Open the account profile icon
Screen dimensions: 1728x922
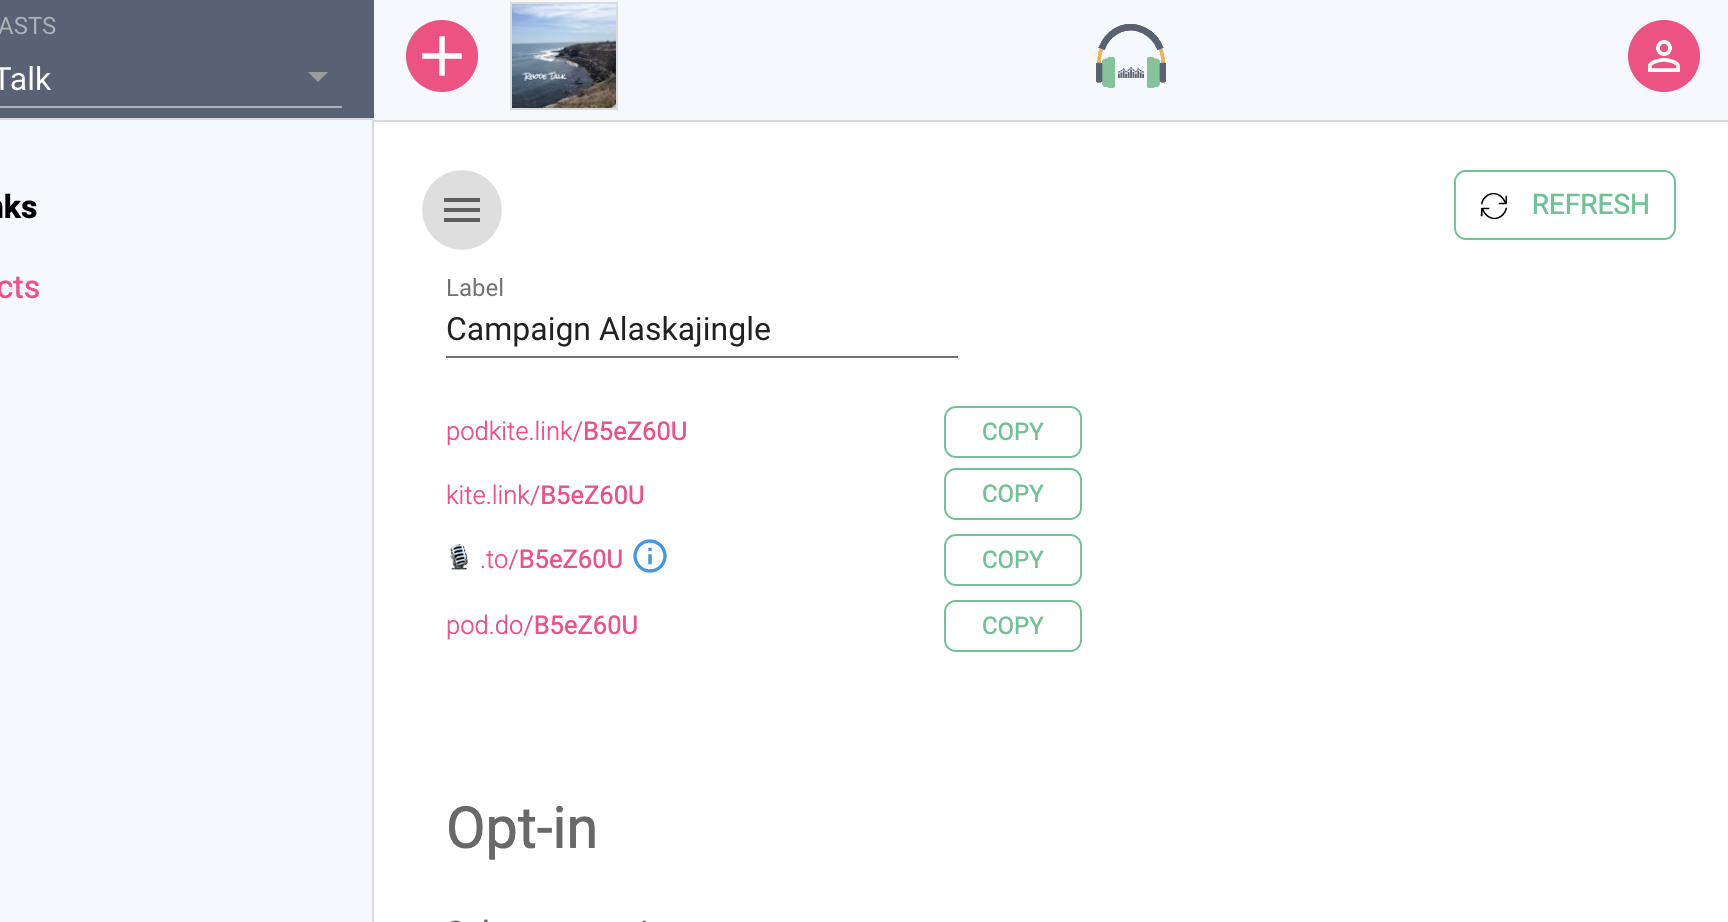(x=1663, y=56)
